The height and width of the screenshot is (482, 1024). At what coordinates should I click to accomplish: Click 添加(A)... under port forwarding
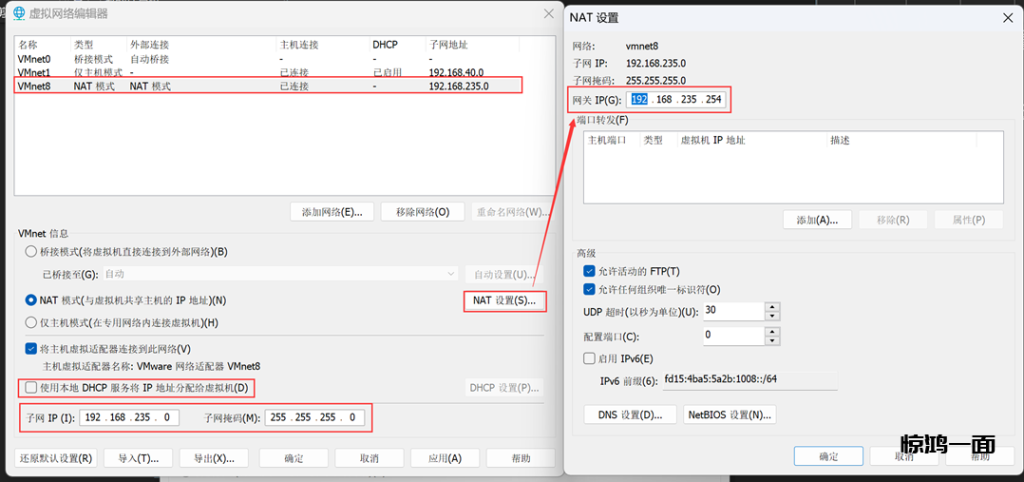pyautogui.click(x=816, y=220)
